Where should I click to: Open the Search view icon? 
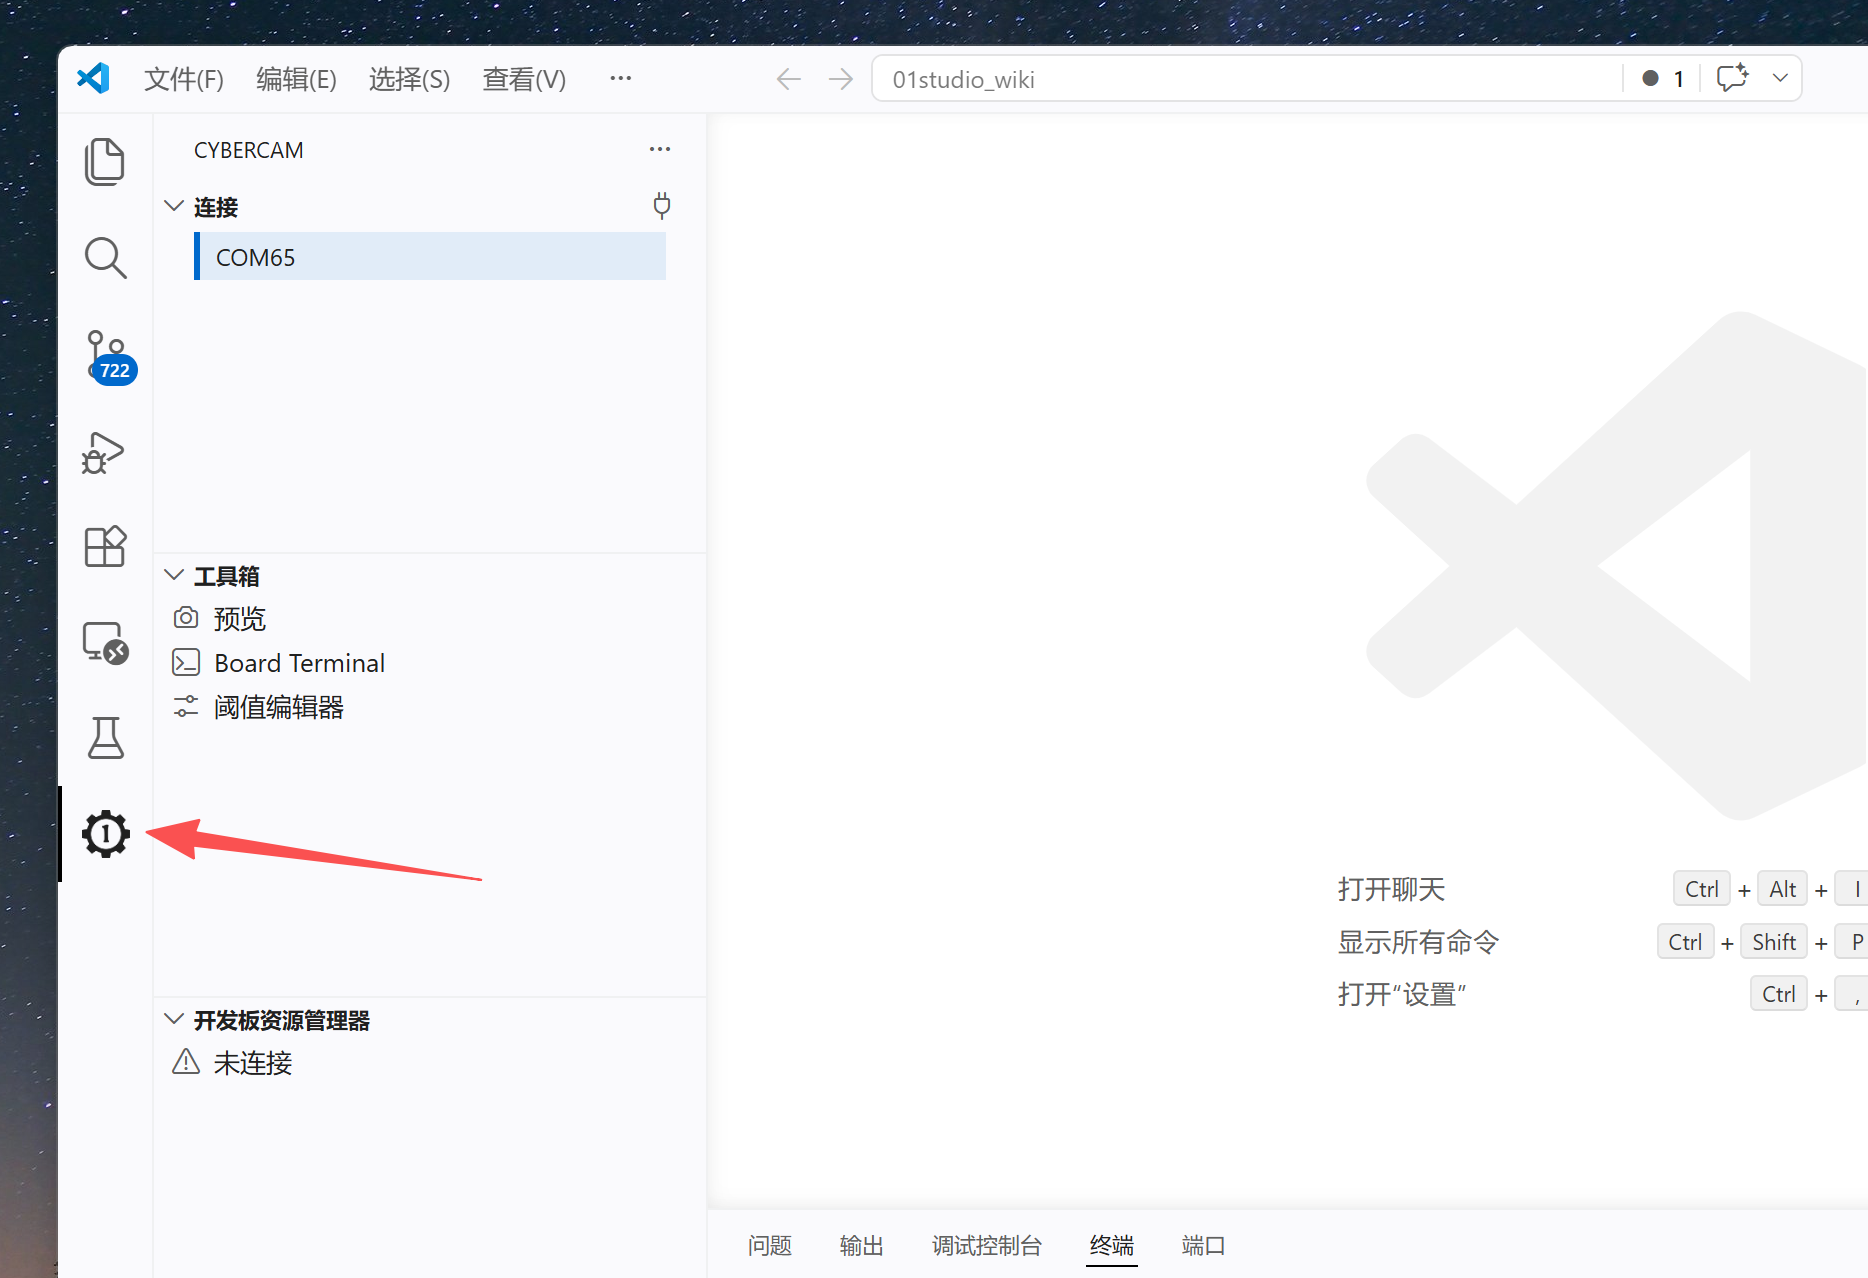tap(105, 258)
